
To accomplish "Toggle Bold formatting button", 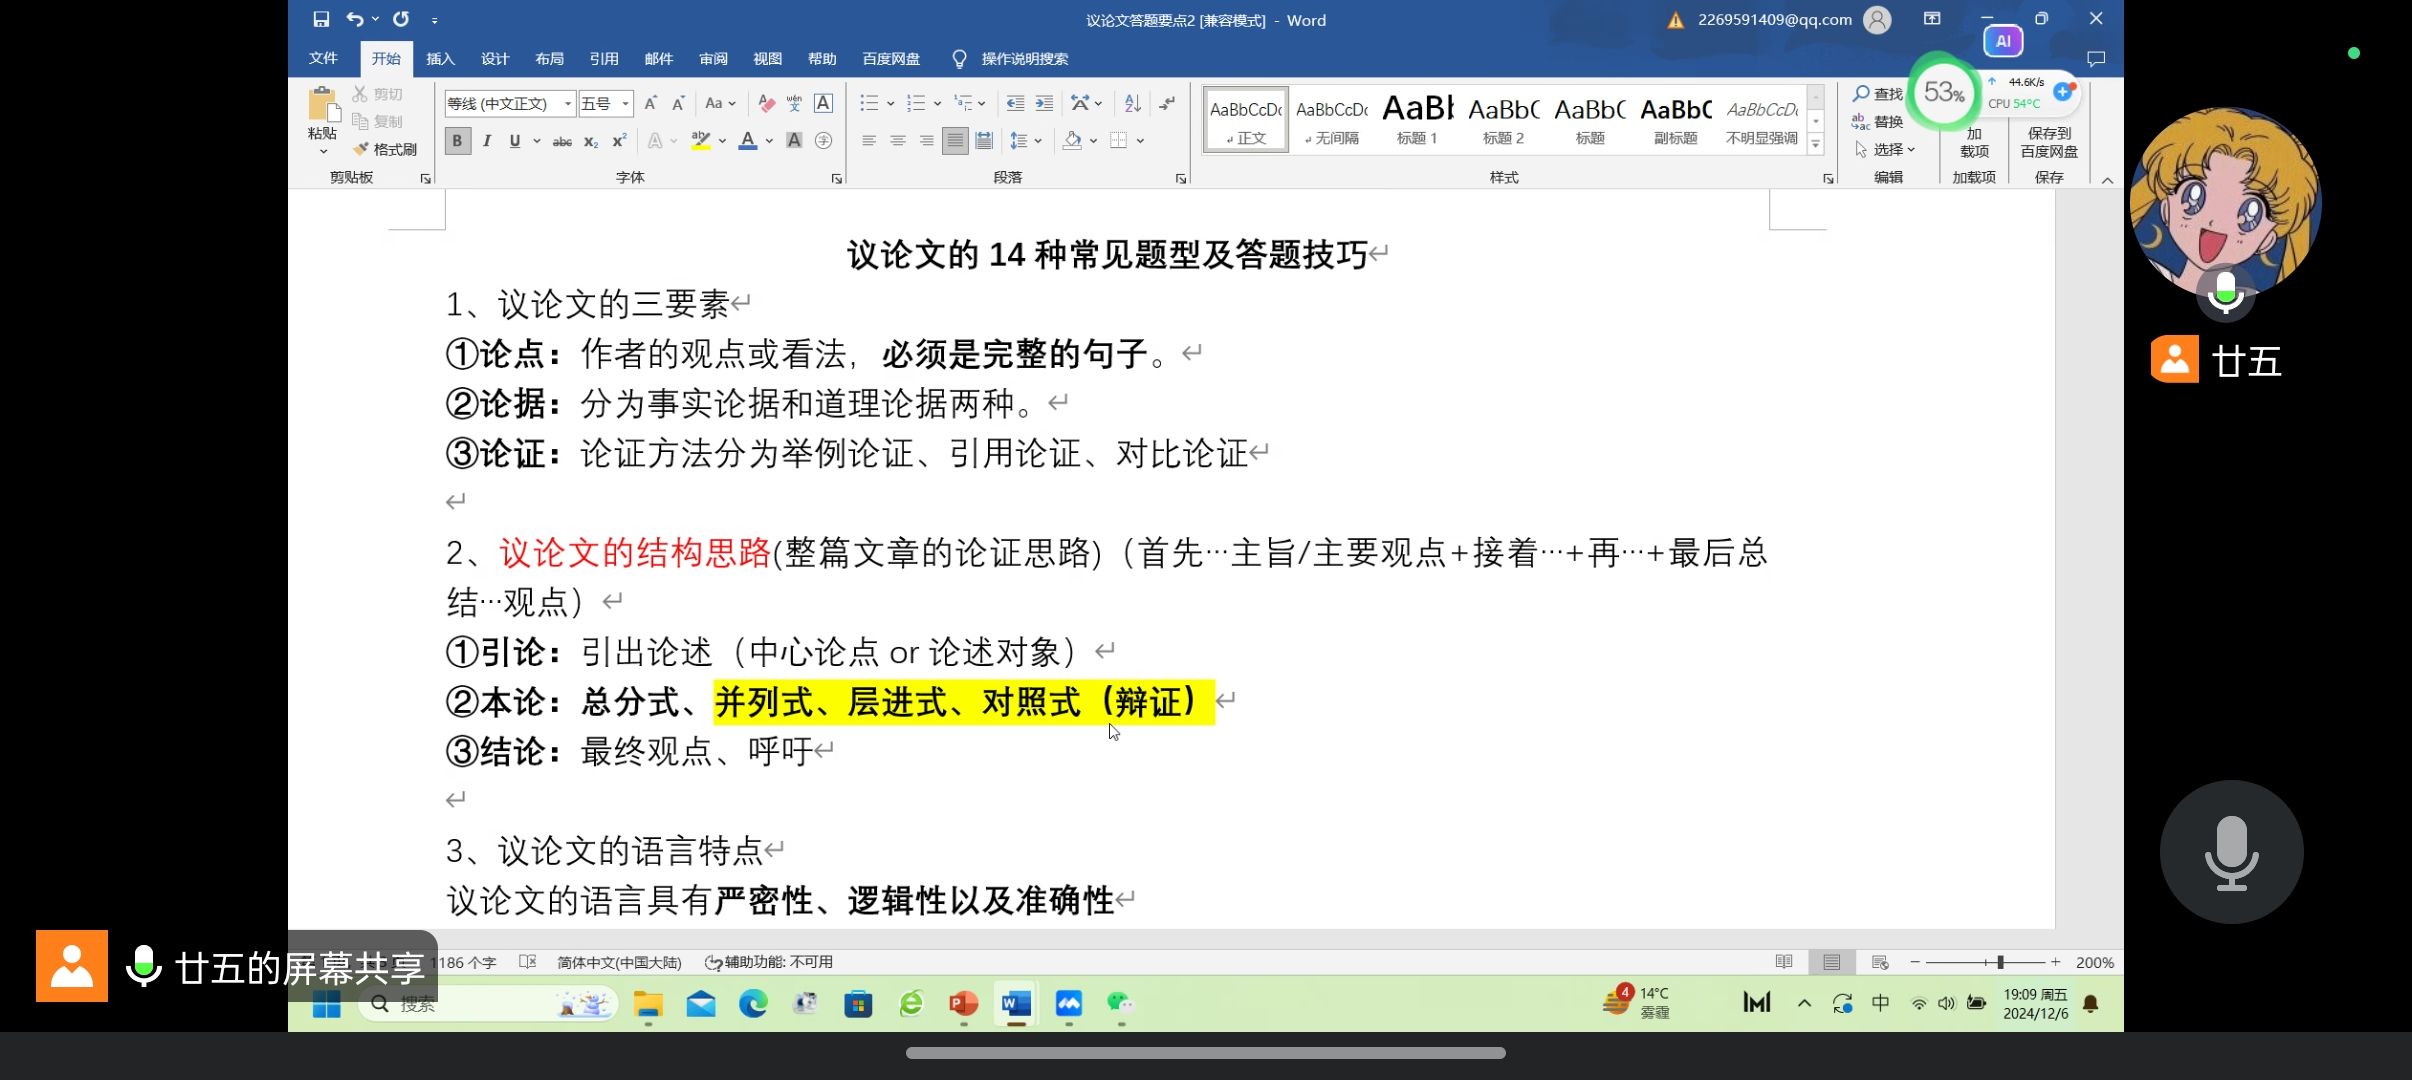I will [457, 141].
